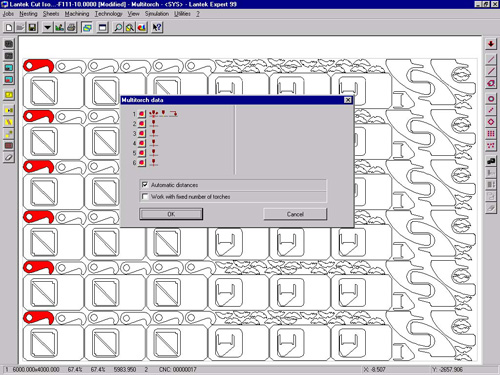Close the Multitorch data dialog
The width and height of the screenshot is (500, 375).
[x=348, y=100]
